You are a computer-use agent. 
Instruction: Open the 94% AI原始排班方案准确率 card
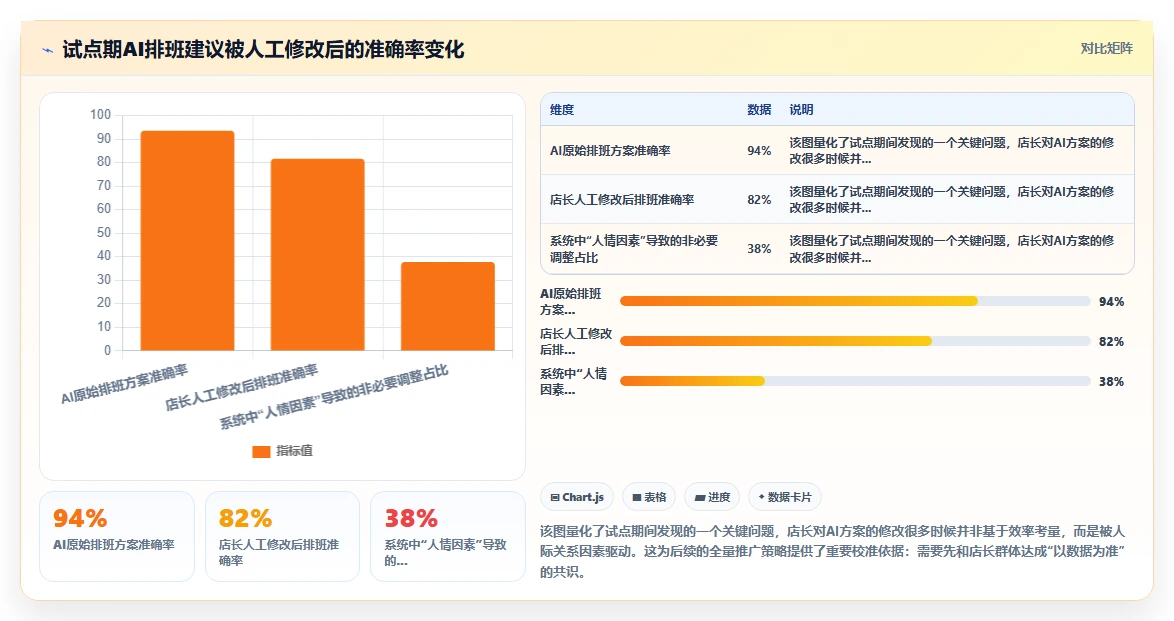[x=117, y=536]
